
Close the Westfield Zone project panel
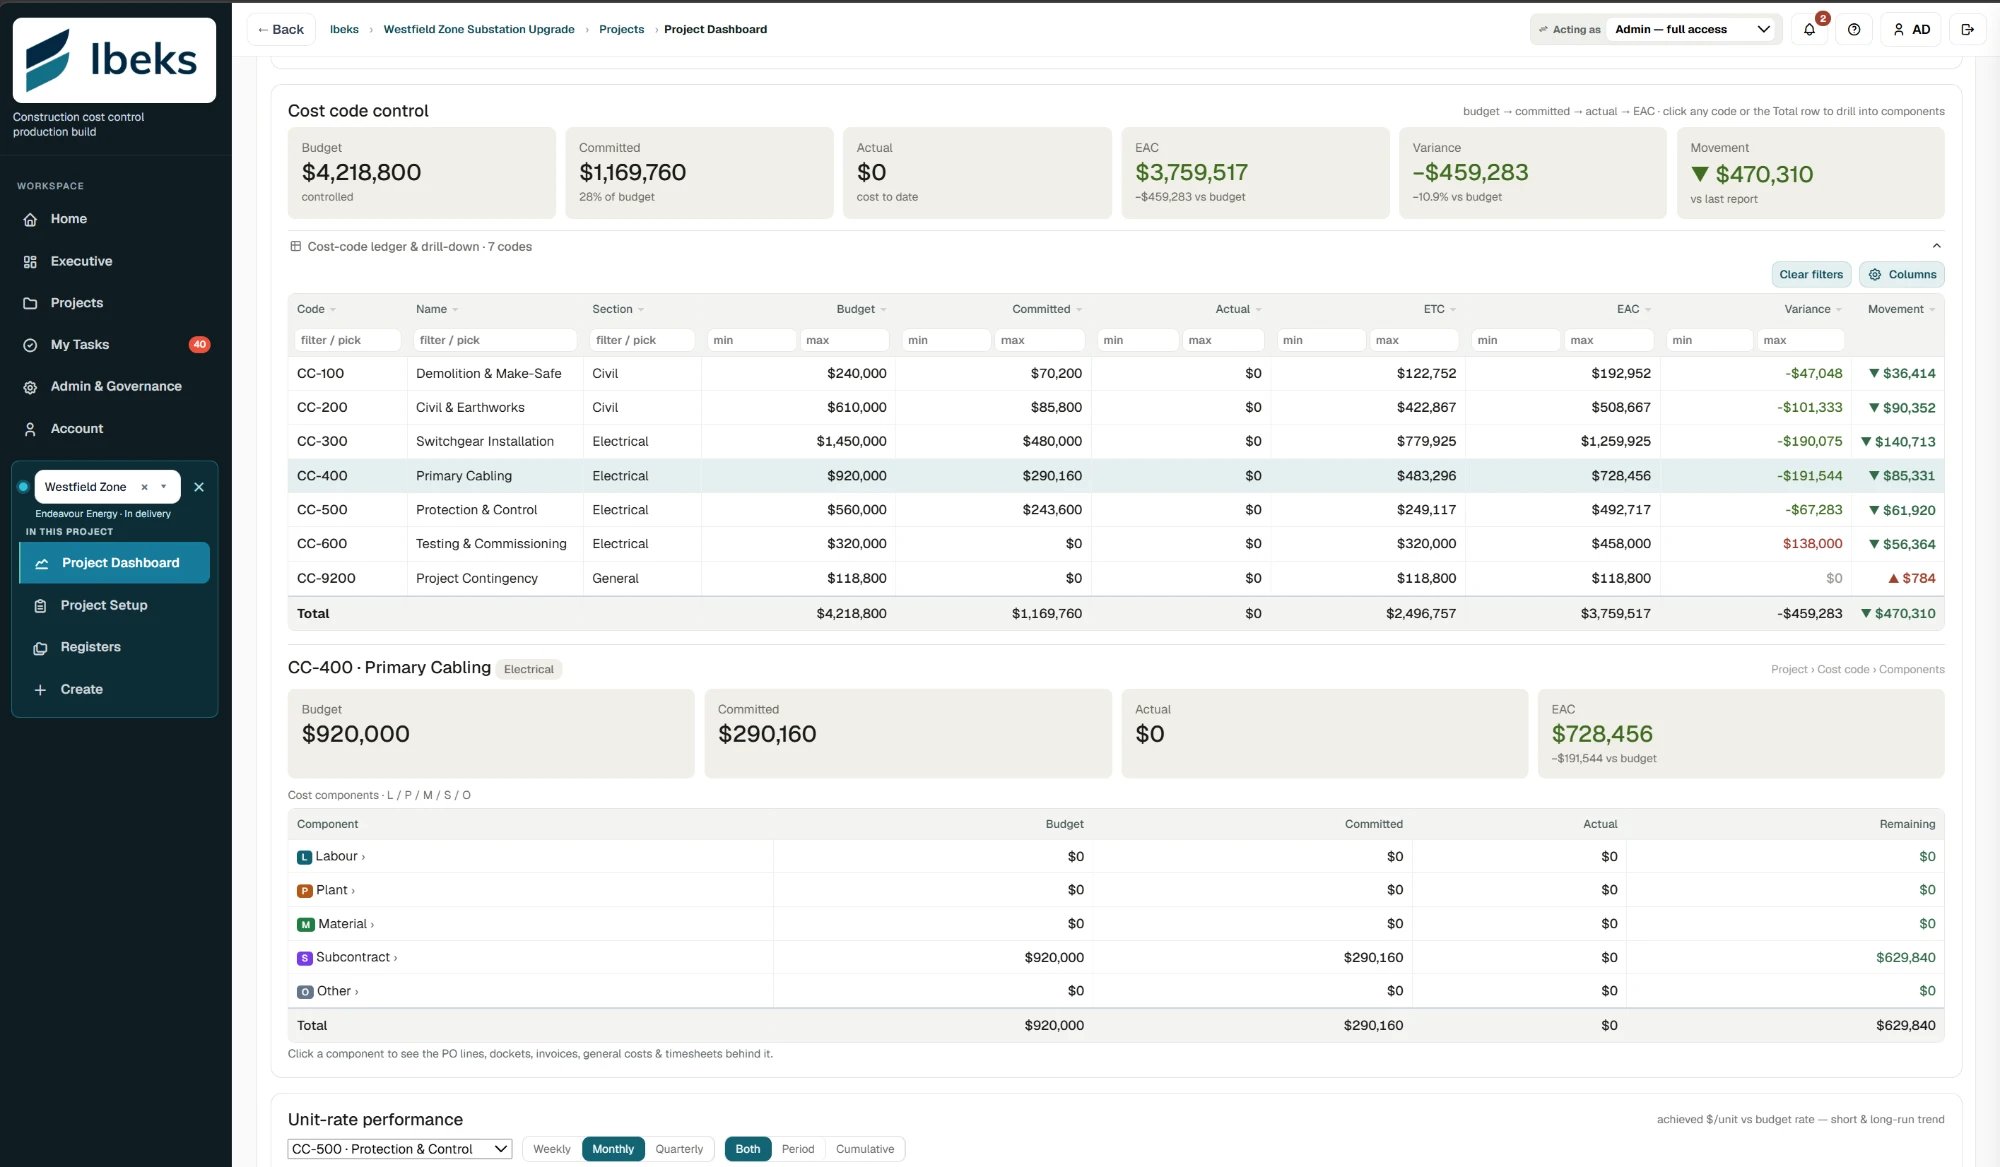(x=199, y=487)
